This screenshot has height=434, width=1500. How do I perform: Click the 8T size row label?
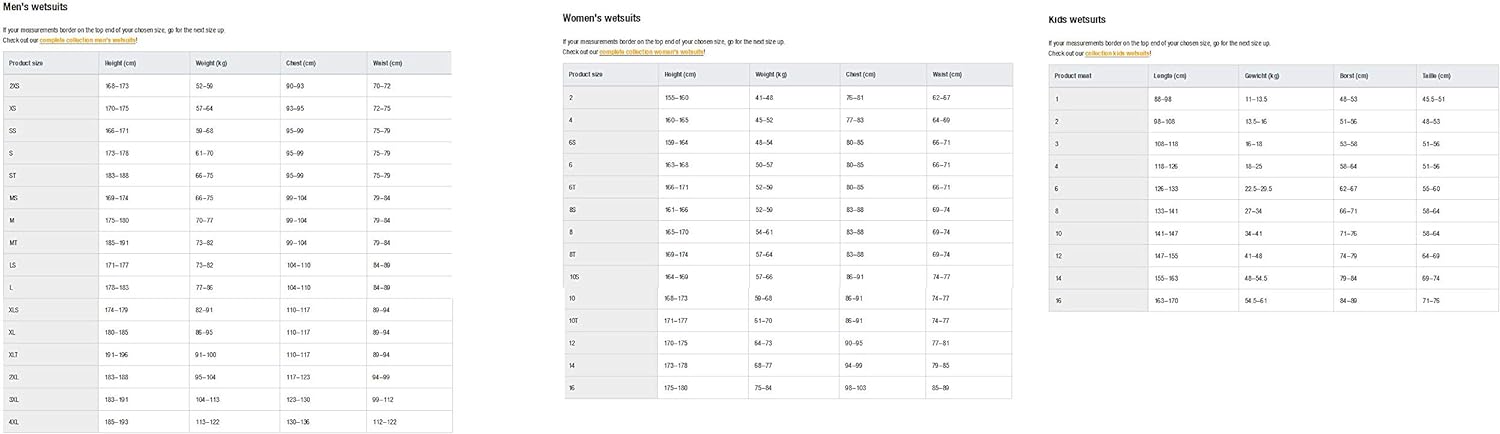click(x=572, y=254)
